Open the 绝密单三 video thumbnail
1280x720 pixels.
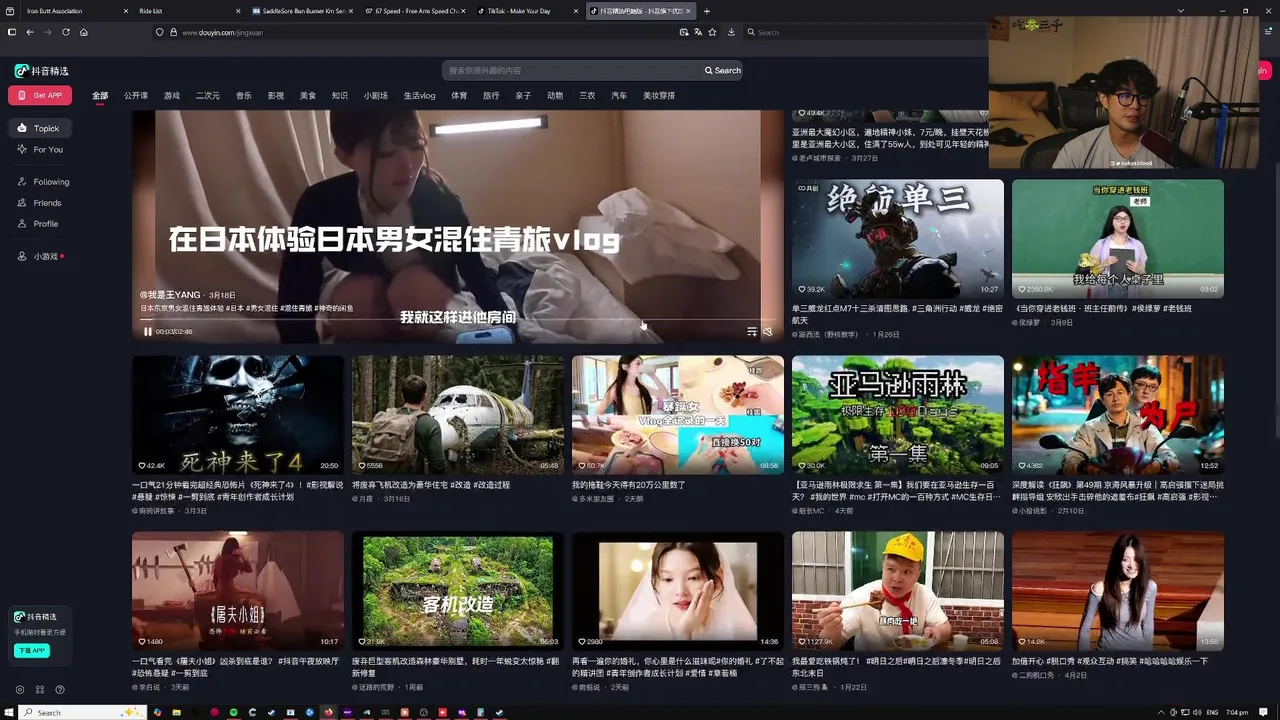coord(898,238)
